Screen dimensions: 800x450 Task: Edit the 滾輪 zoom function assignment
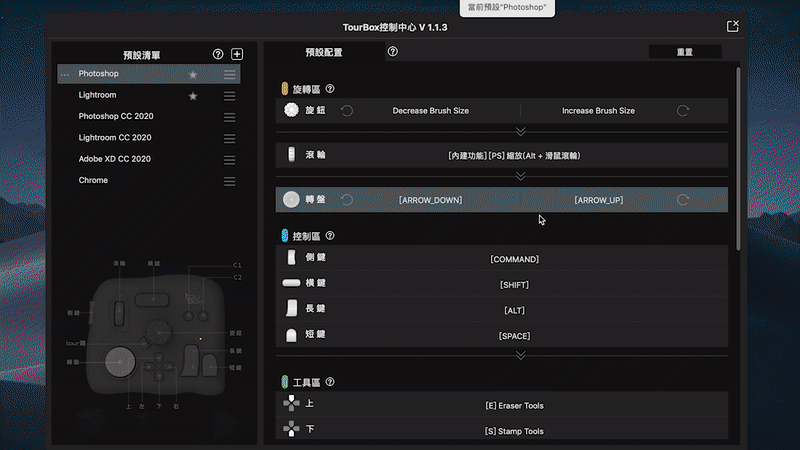point(514,156)
